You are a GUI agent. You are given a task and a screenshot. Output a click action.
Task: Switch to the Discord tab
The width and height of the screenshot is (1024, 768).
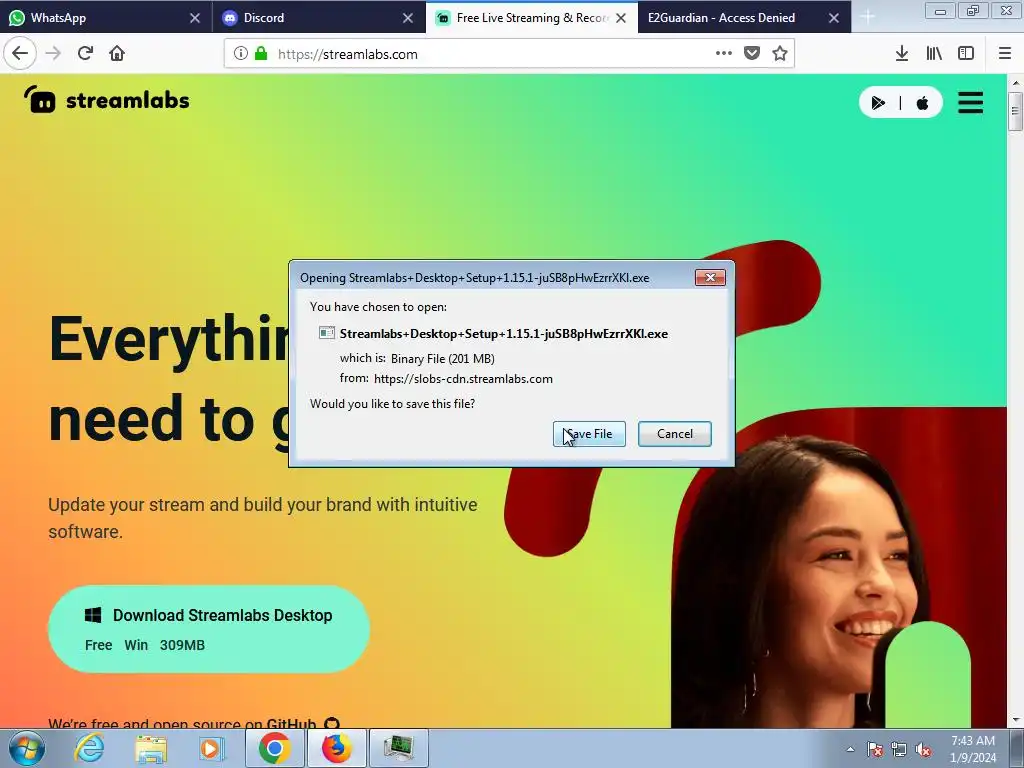pos(319,18)
